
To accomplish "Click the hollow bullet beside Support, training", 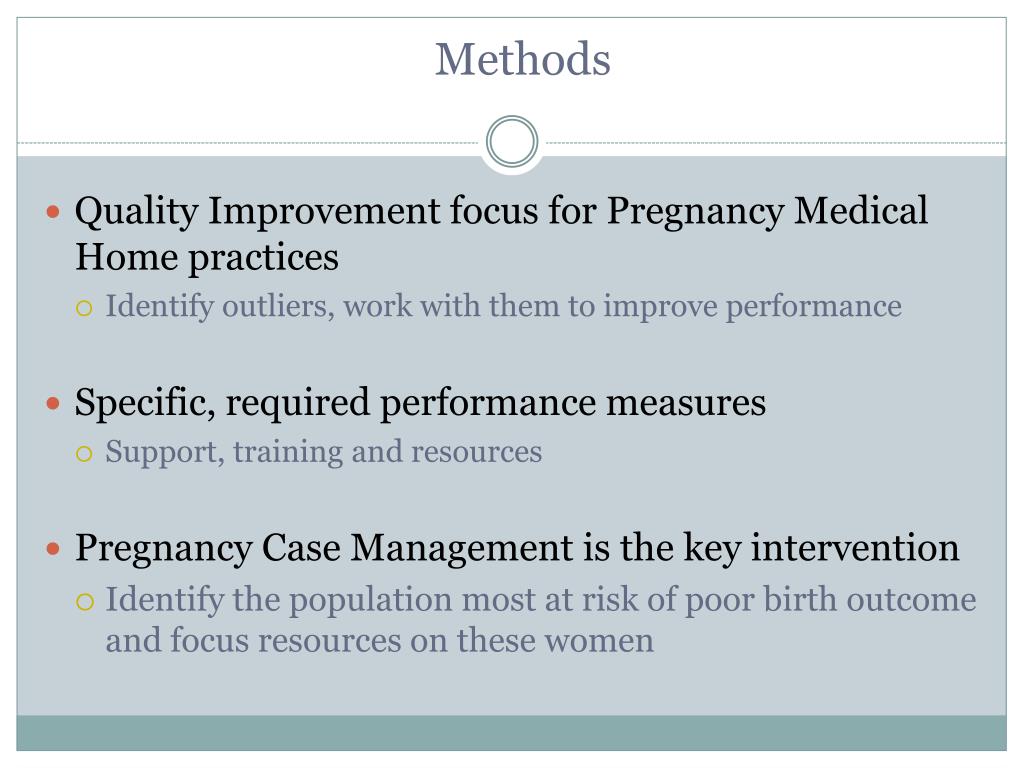I will tap(84, 454).
